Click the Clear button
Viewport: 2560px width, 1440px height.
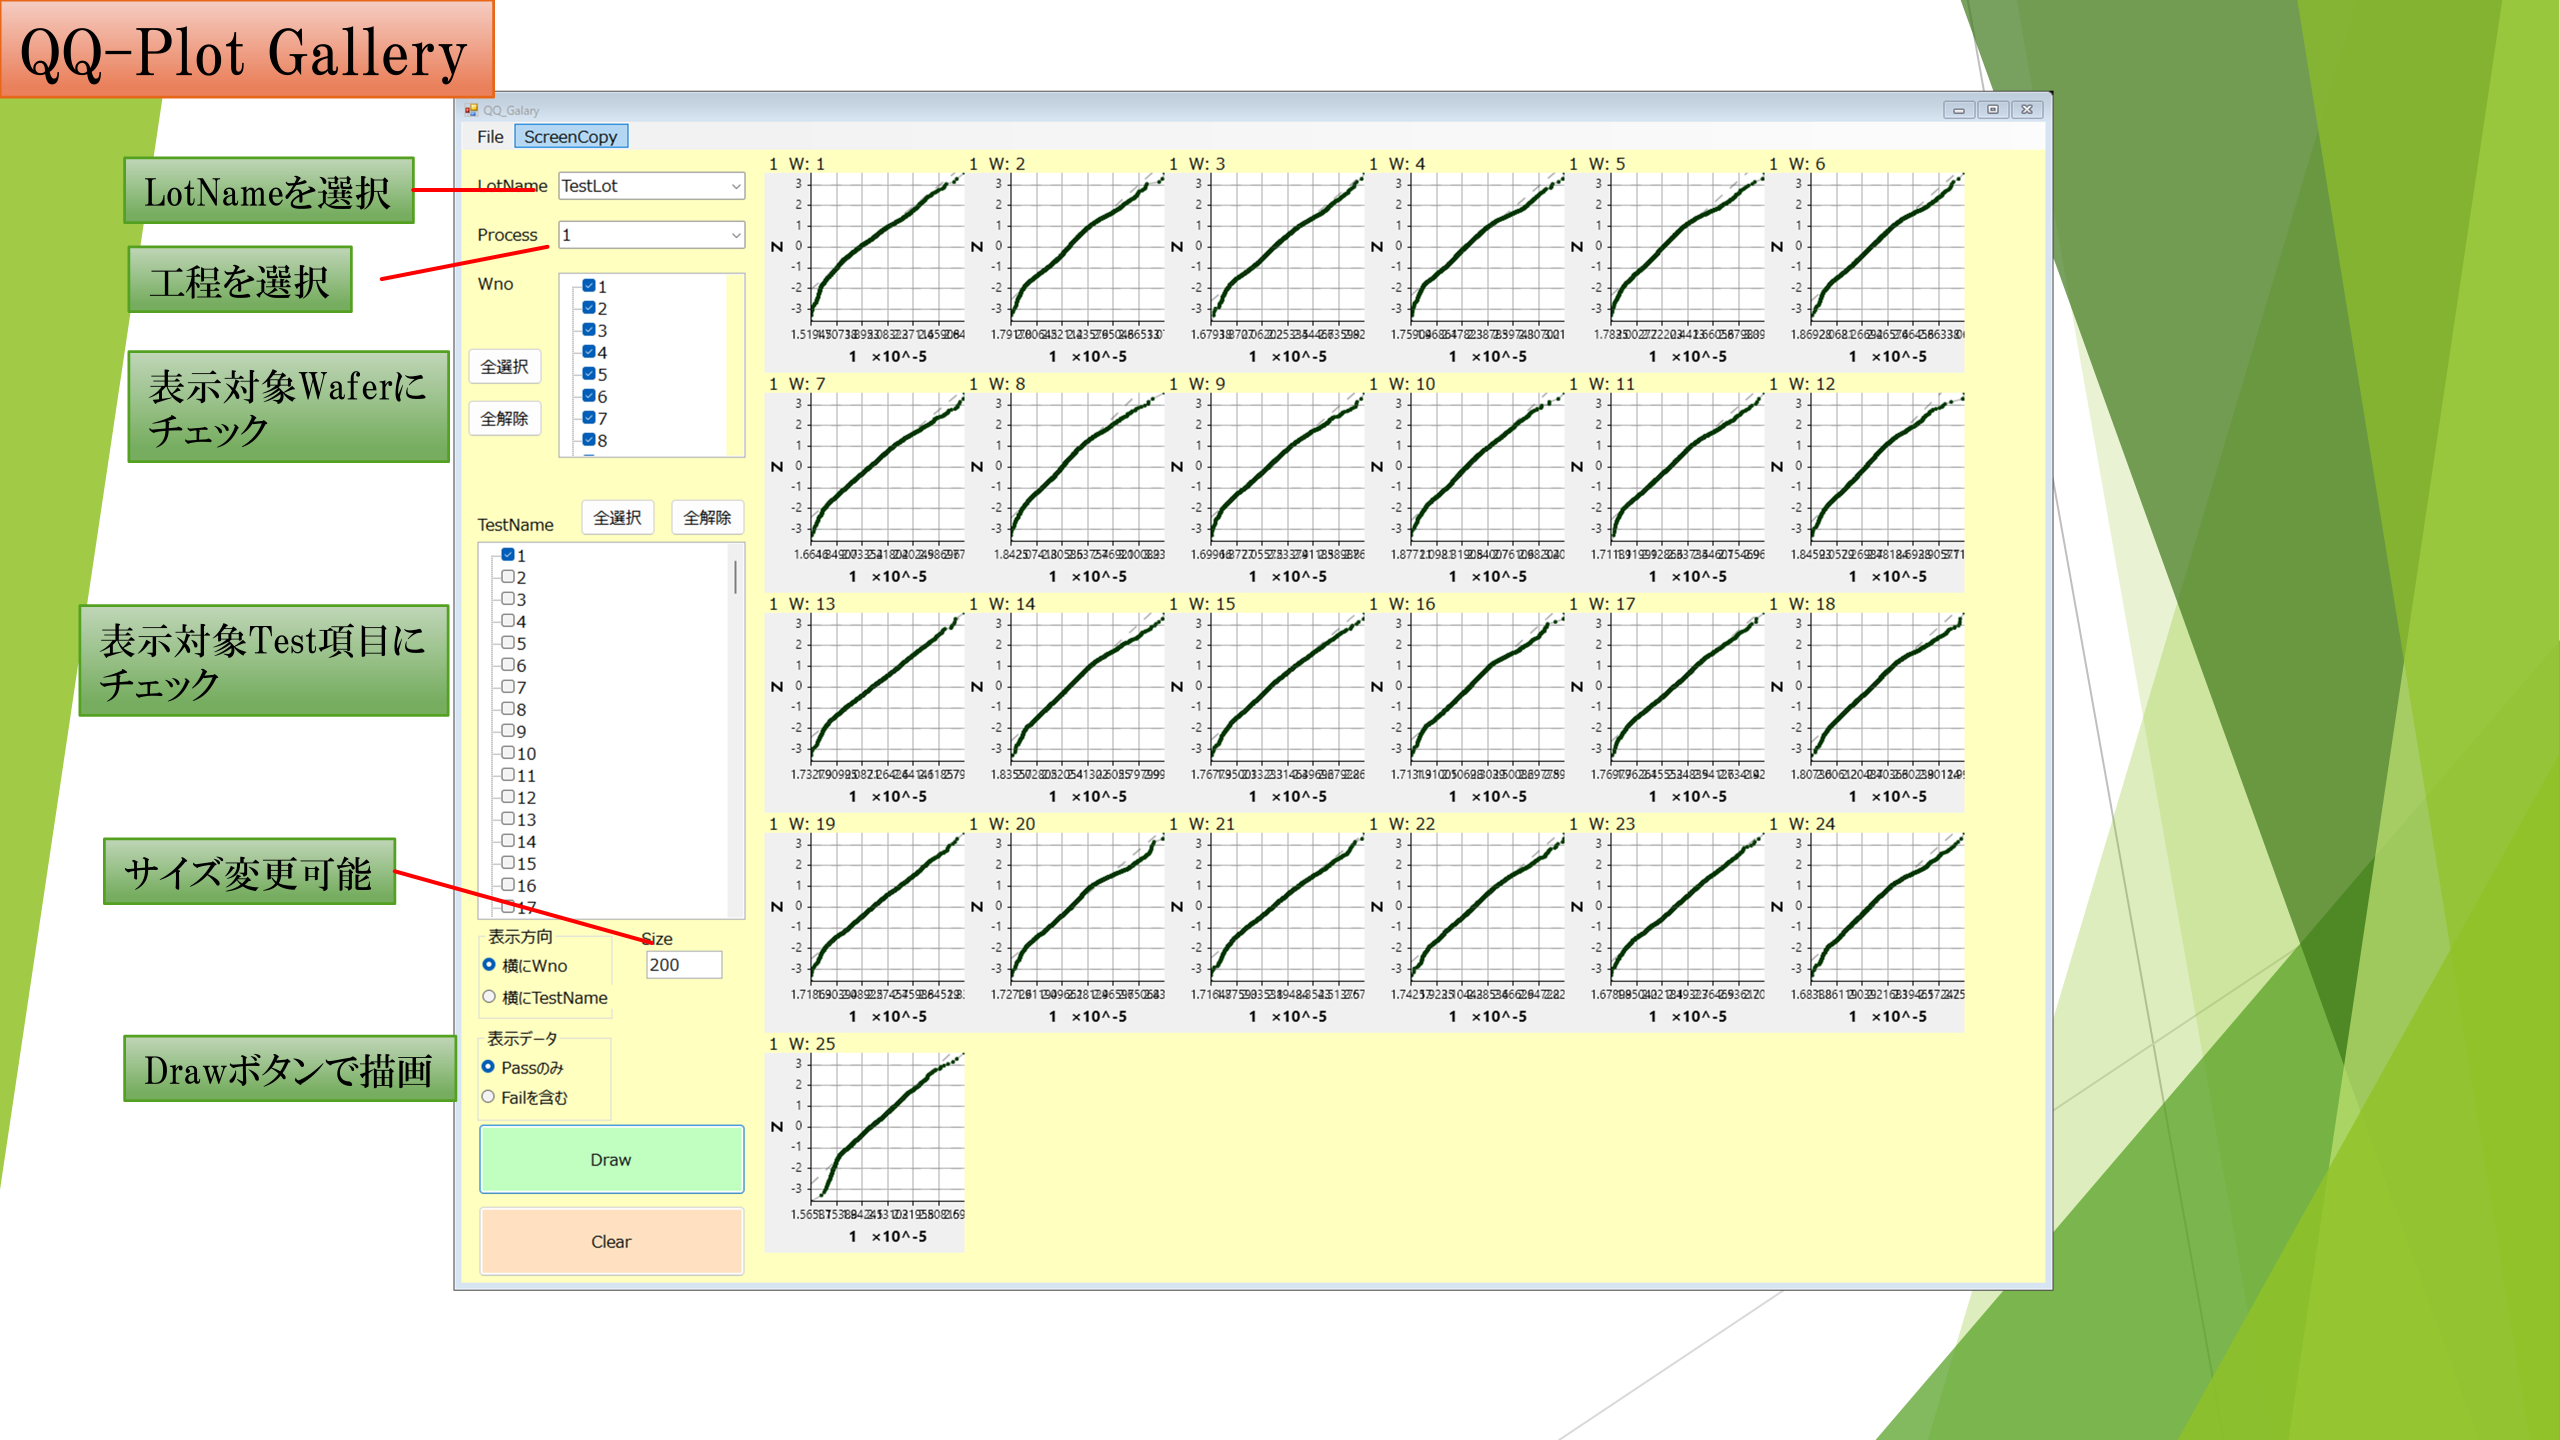tap(611, 1241)
